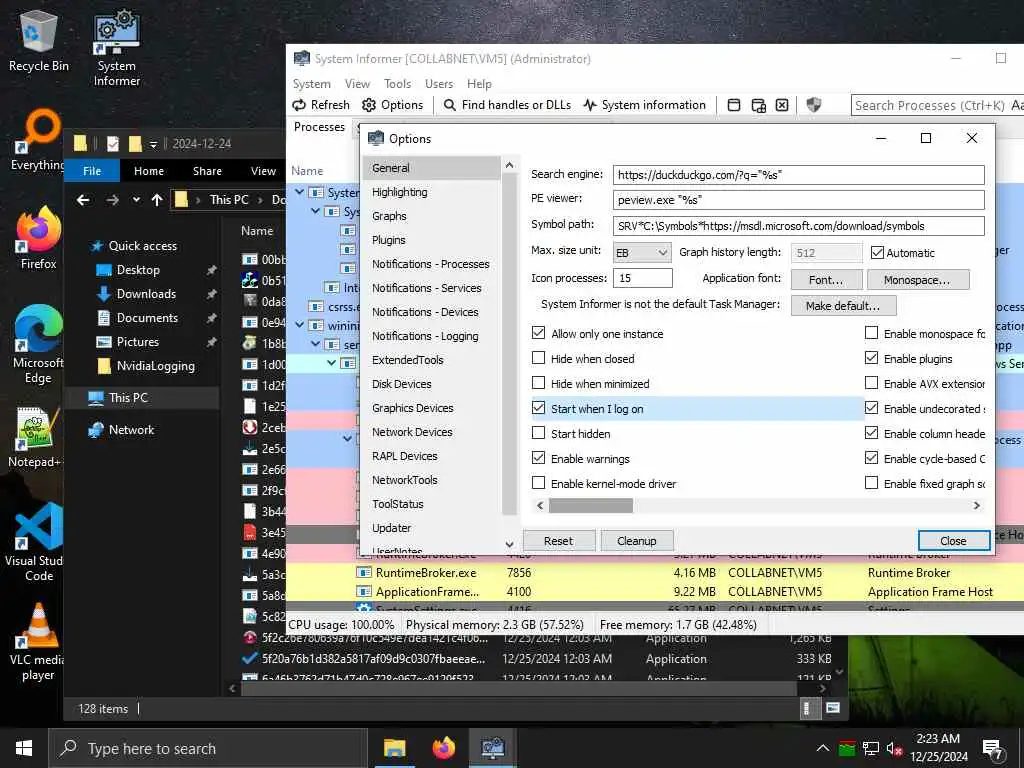
Task: Click the Search engine input field
Action: pyautogui.click(x=798, y=174)
